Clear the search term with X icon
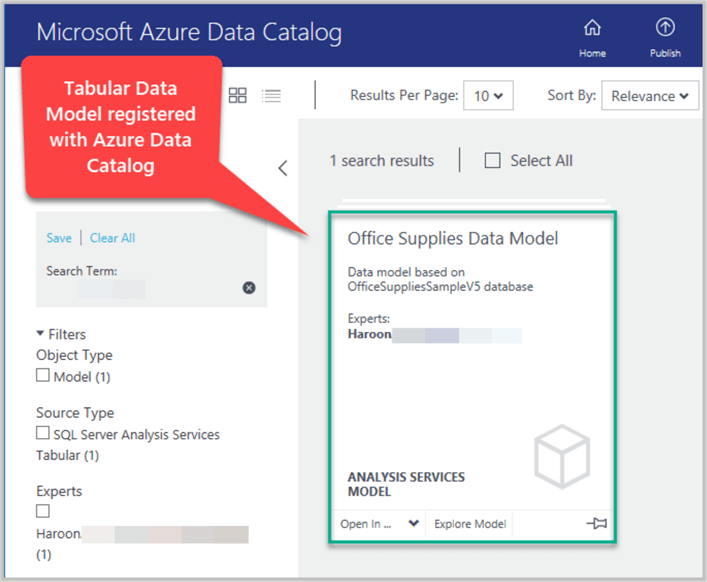The image size is (707, 582). [x=249, y=288]
